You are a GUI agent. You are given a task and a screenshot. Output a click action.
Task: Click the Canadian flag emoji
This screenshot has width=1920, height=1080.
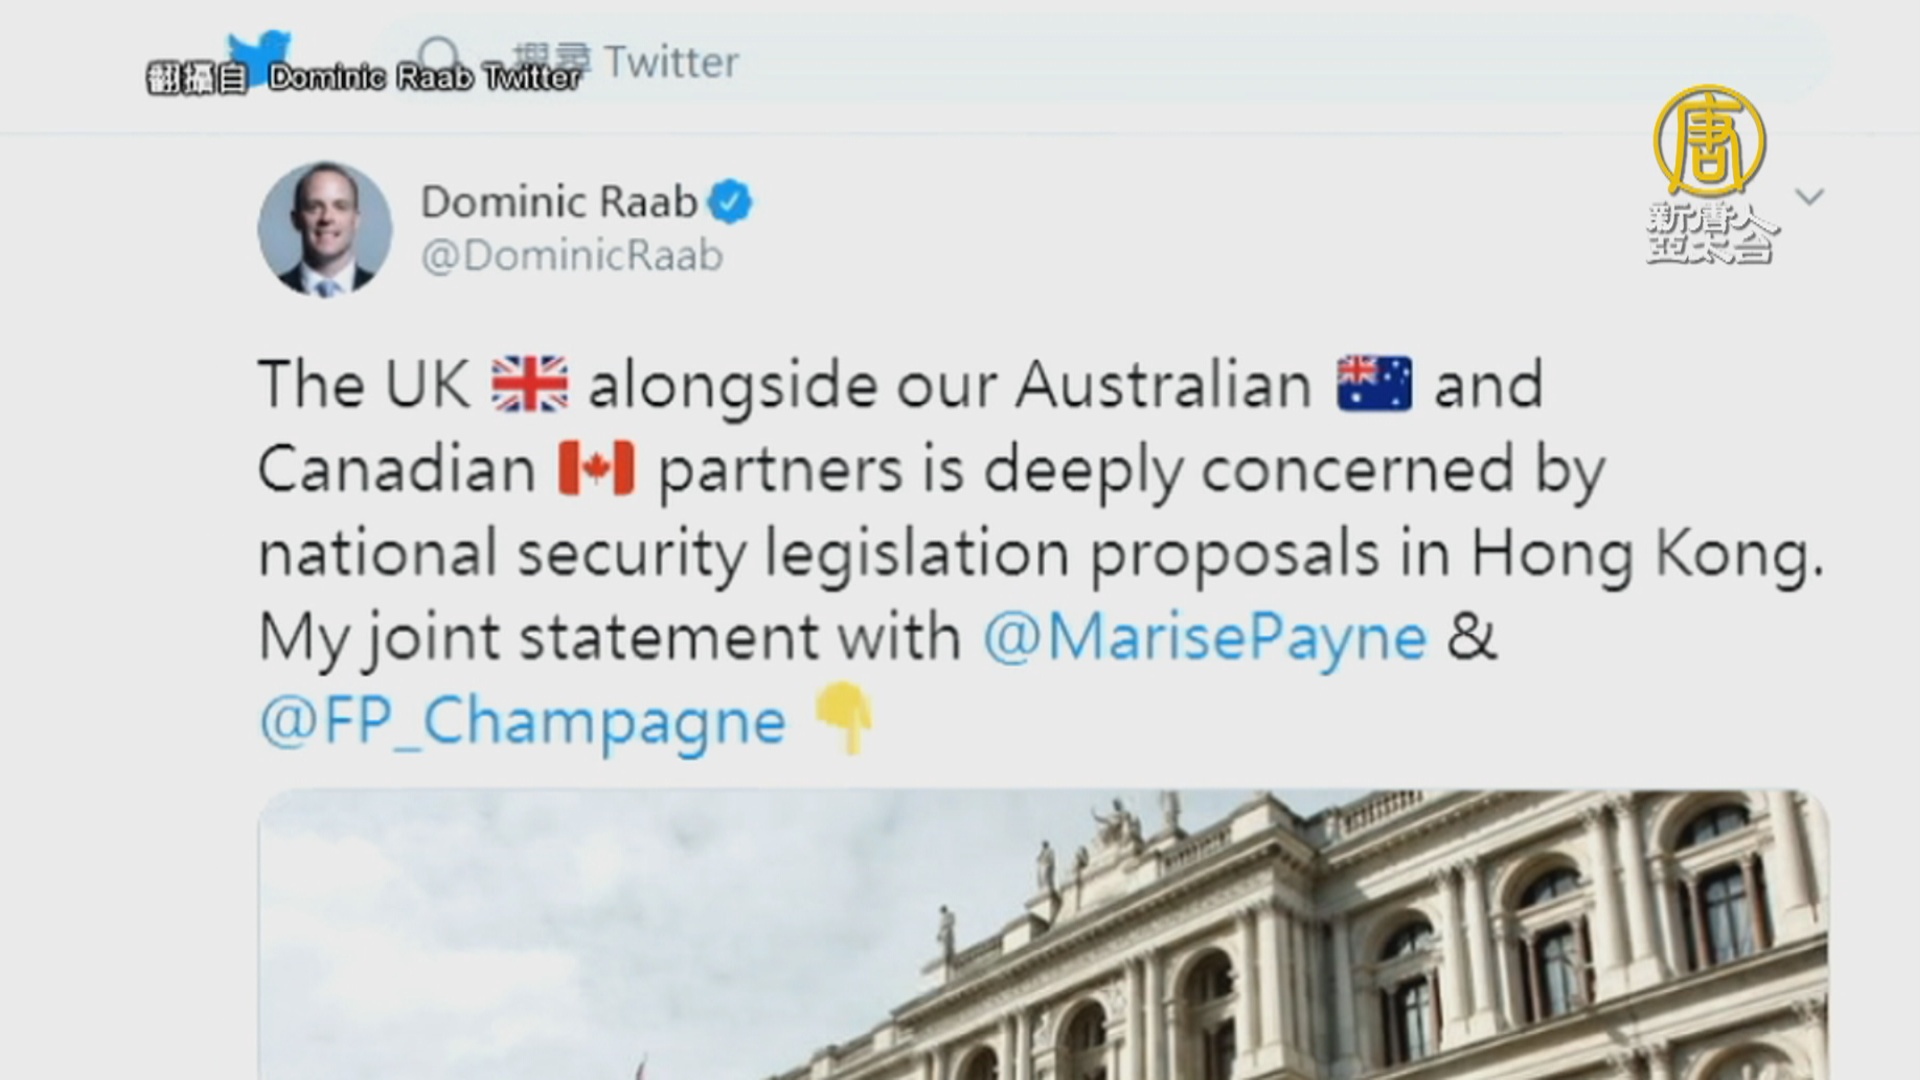point(596,469)
